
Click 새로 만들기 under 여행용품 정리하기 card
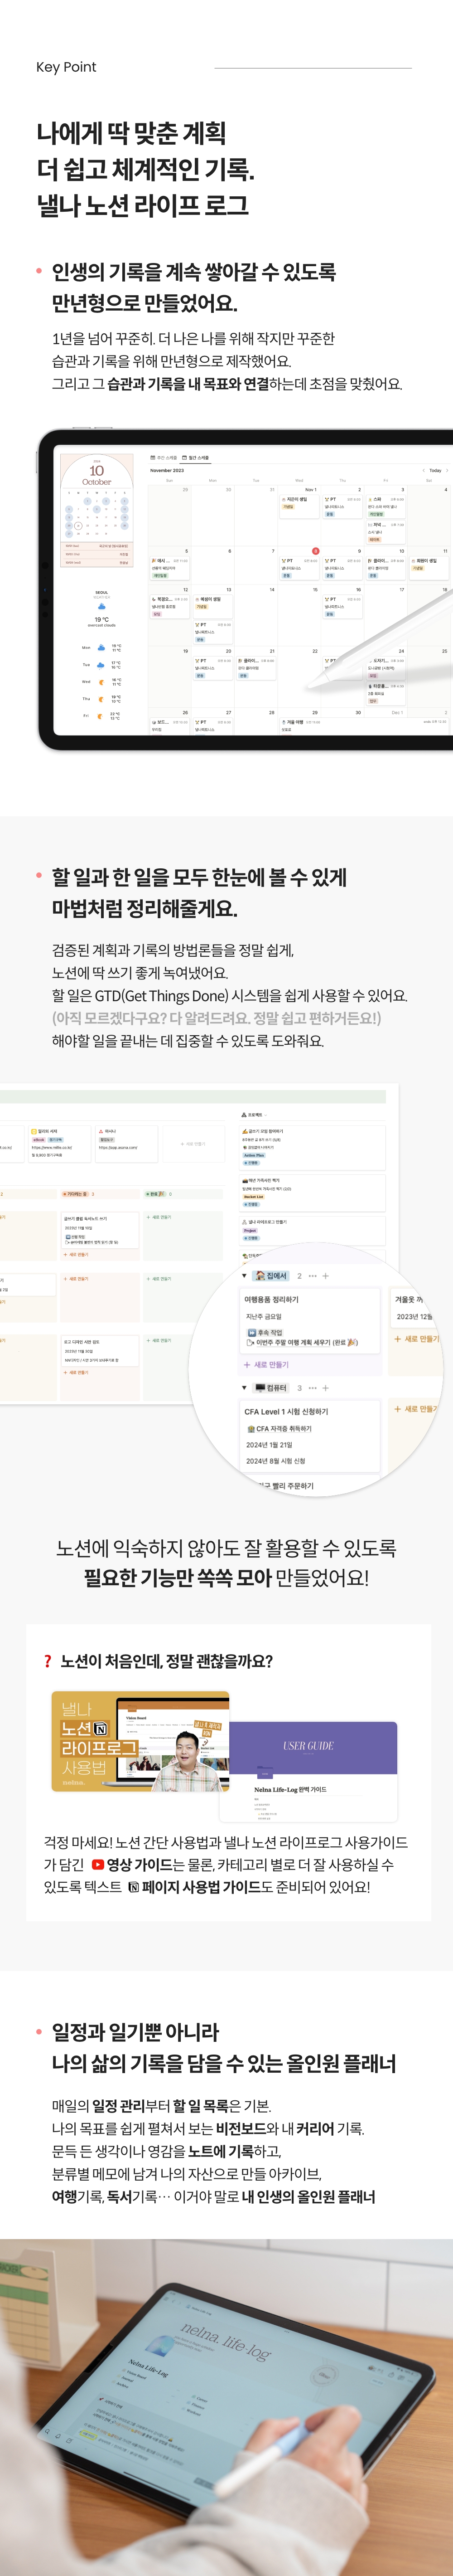point(266,1364)
